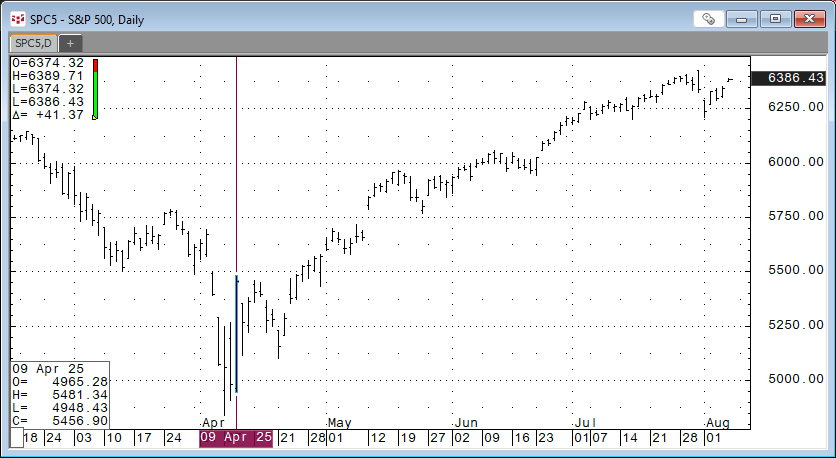Click the L=6386.43 last value
836x458 pixels.
tap(48, 102)
